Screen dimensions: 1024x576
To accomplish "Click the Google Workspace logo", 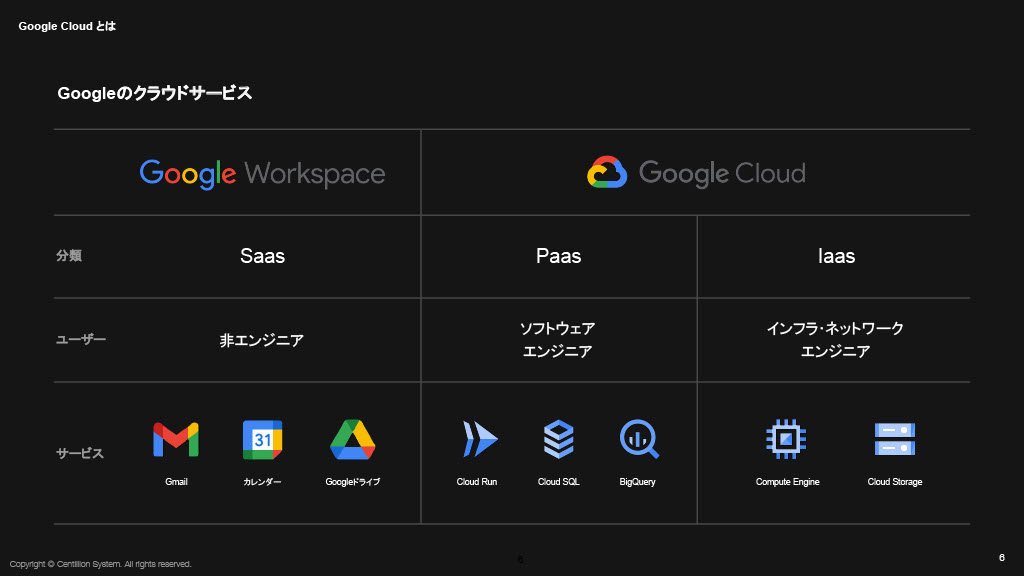I will point(262,173).
